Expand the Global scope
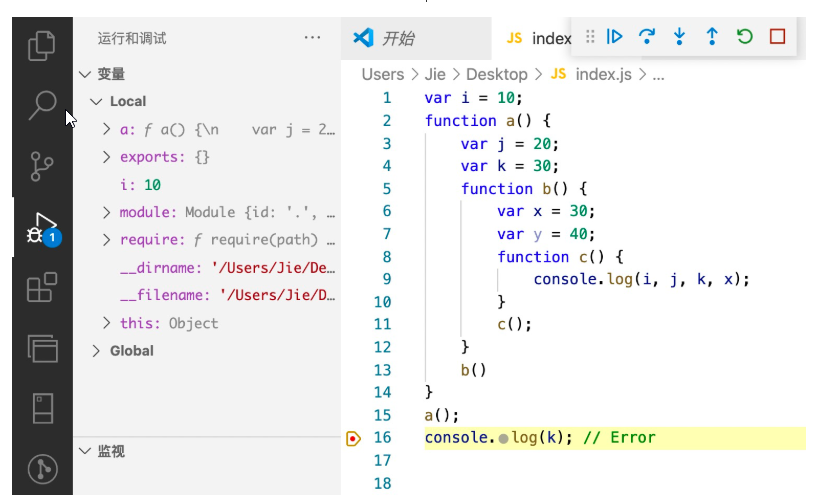Image resolution: width=823 pixels, height=504 pixels. pyautogui.click(x=96, y=351)
